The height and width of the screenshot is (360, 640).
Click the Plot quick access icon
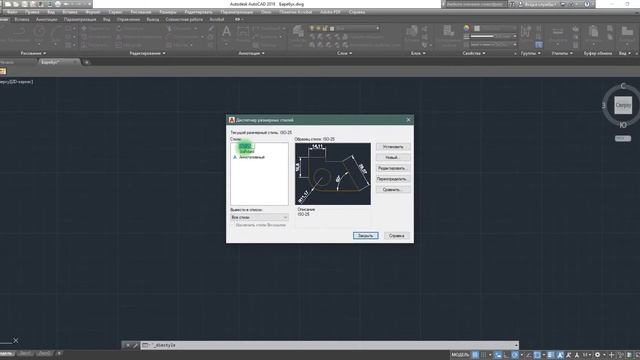click(58, 4)
